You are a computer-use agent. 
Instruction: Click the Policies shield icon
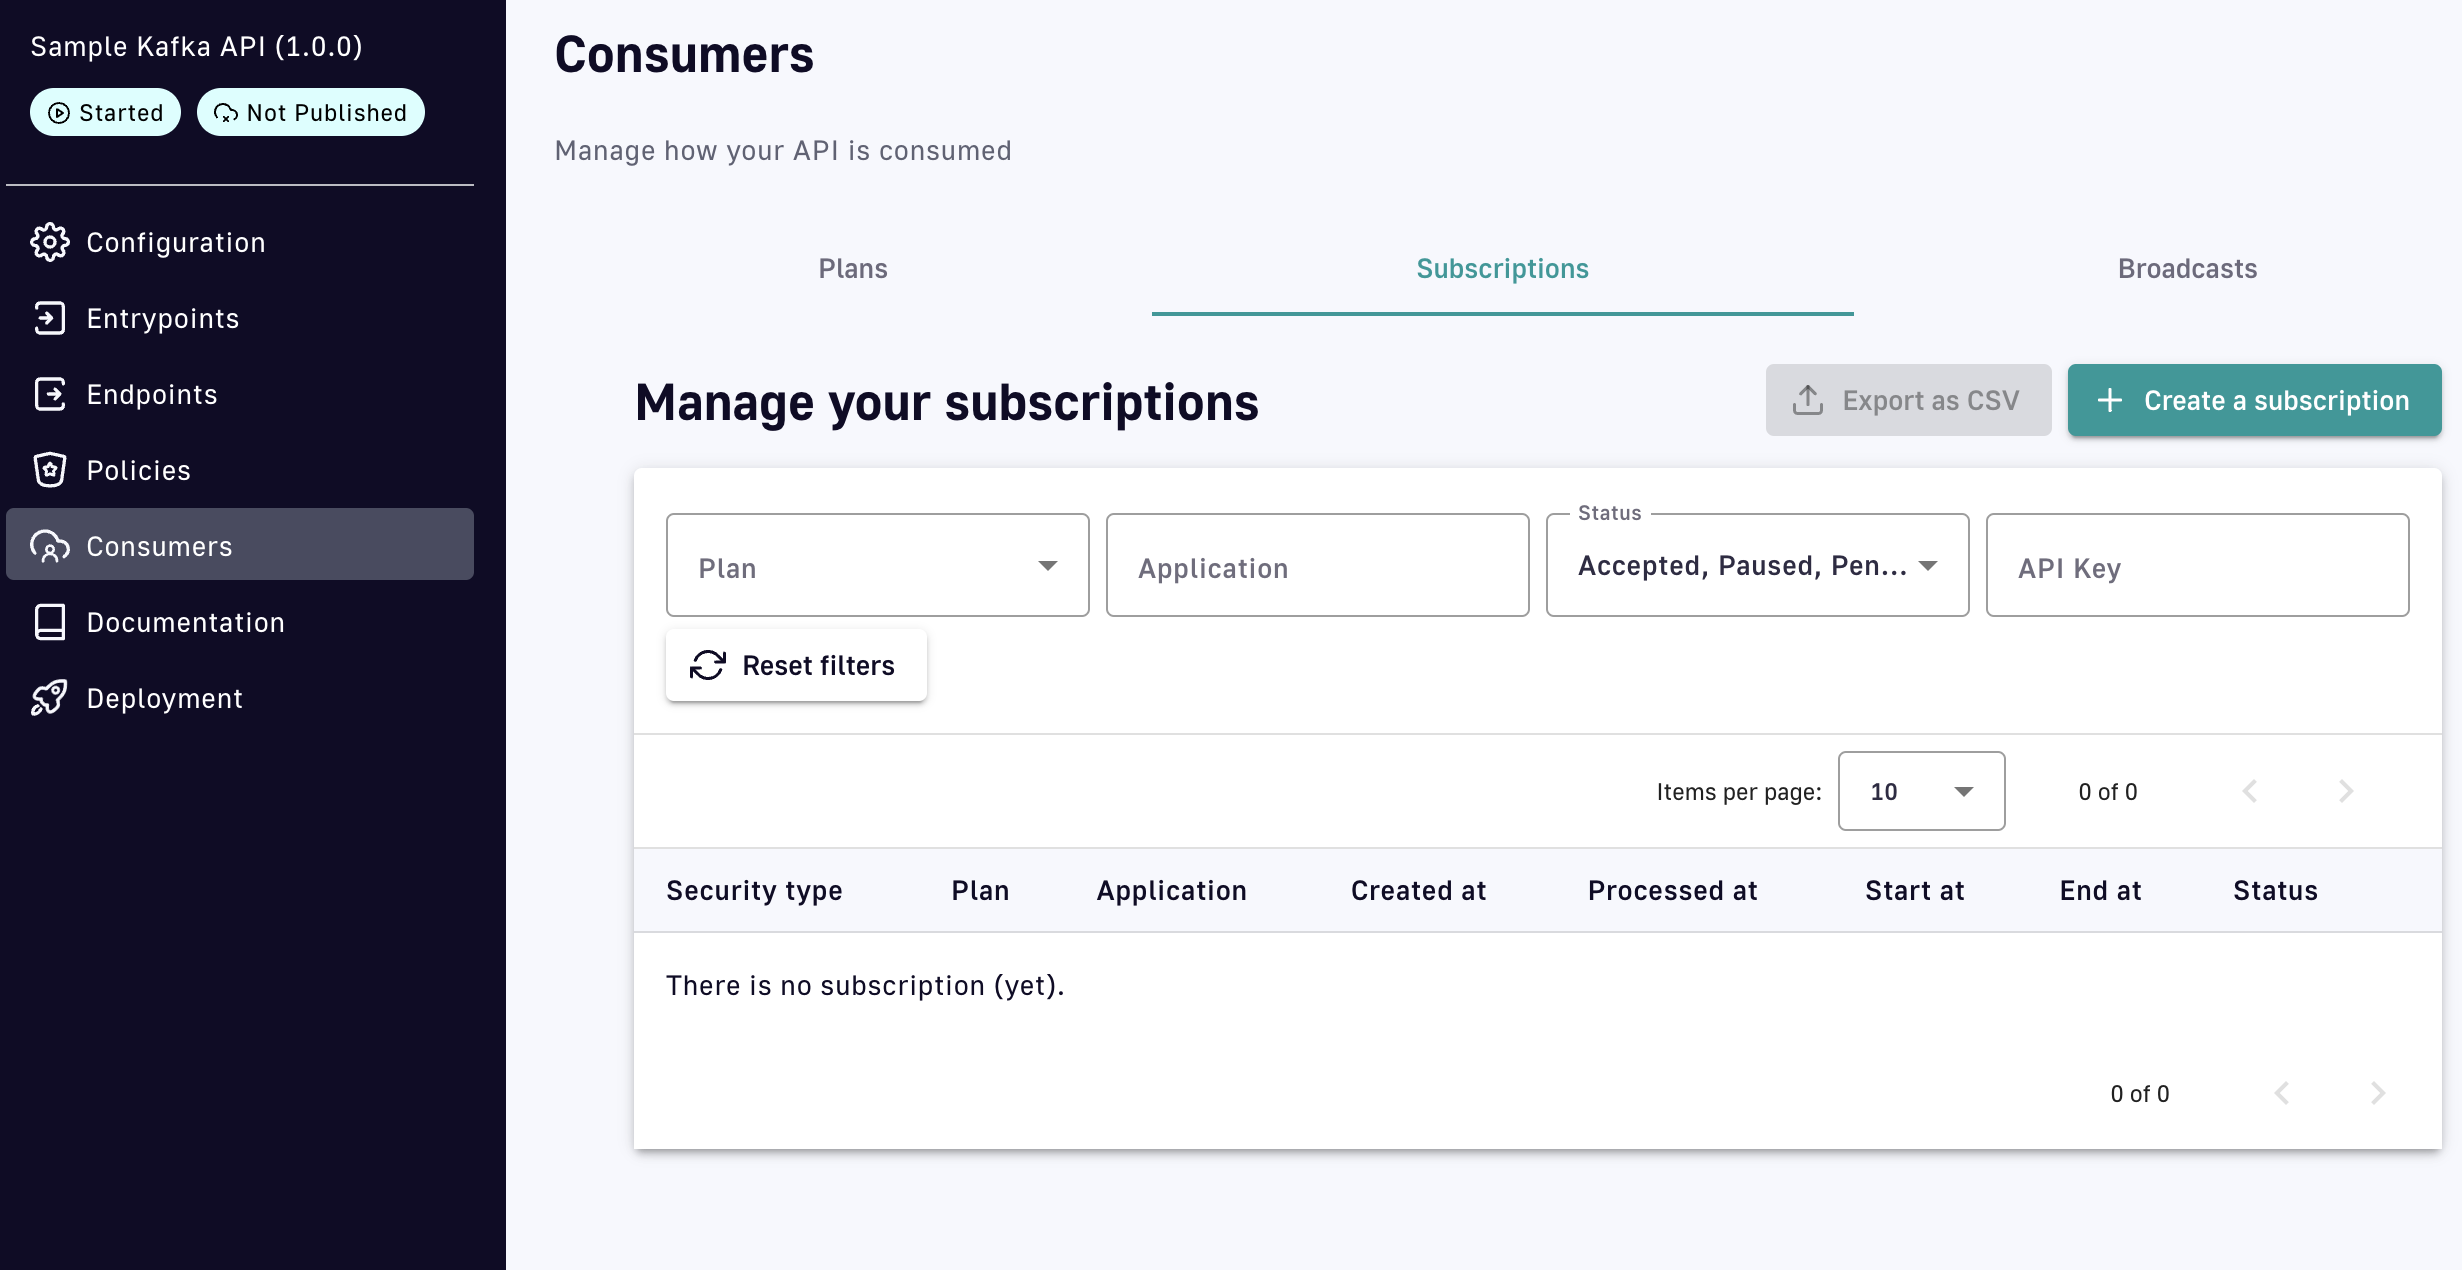point(50,470)
